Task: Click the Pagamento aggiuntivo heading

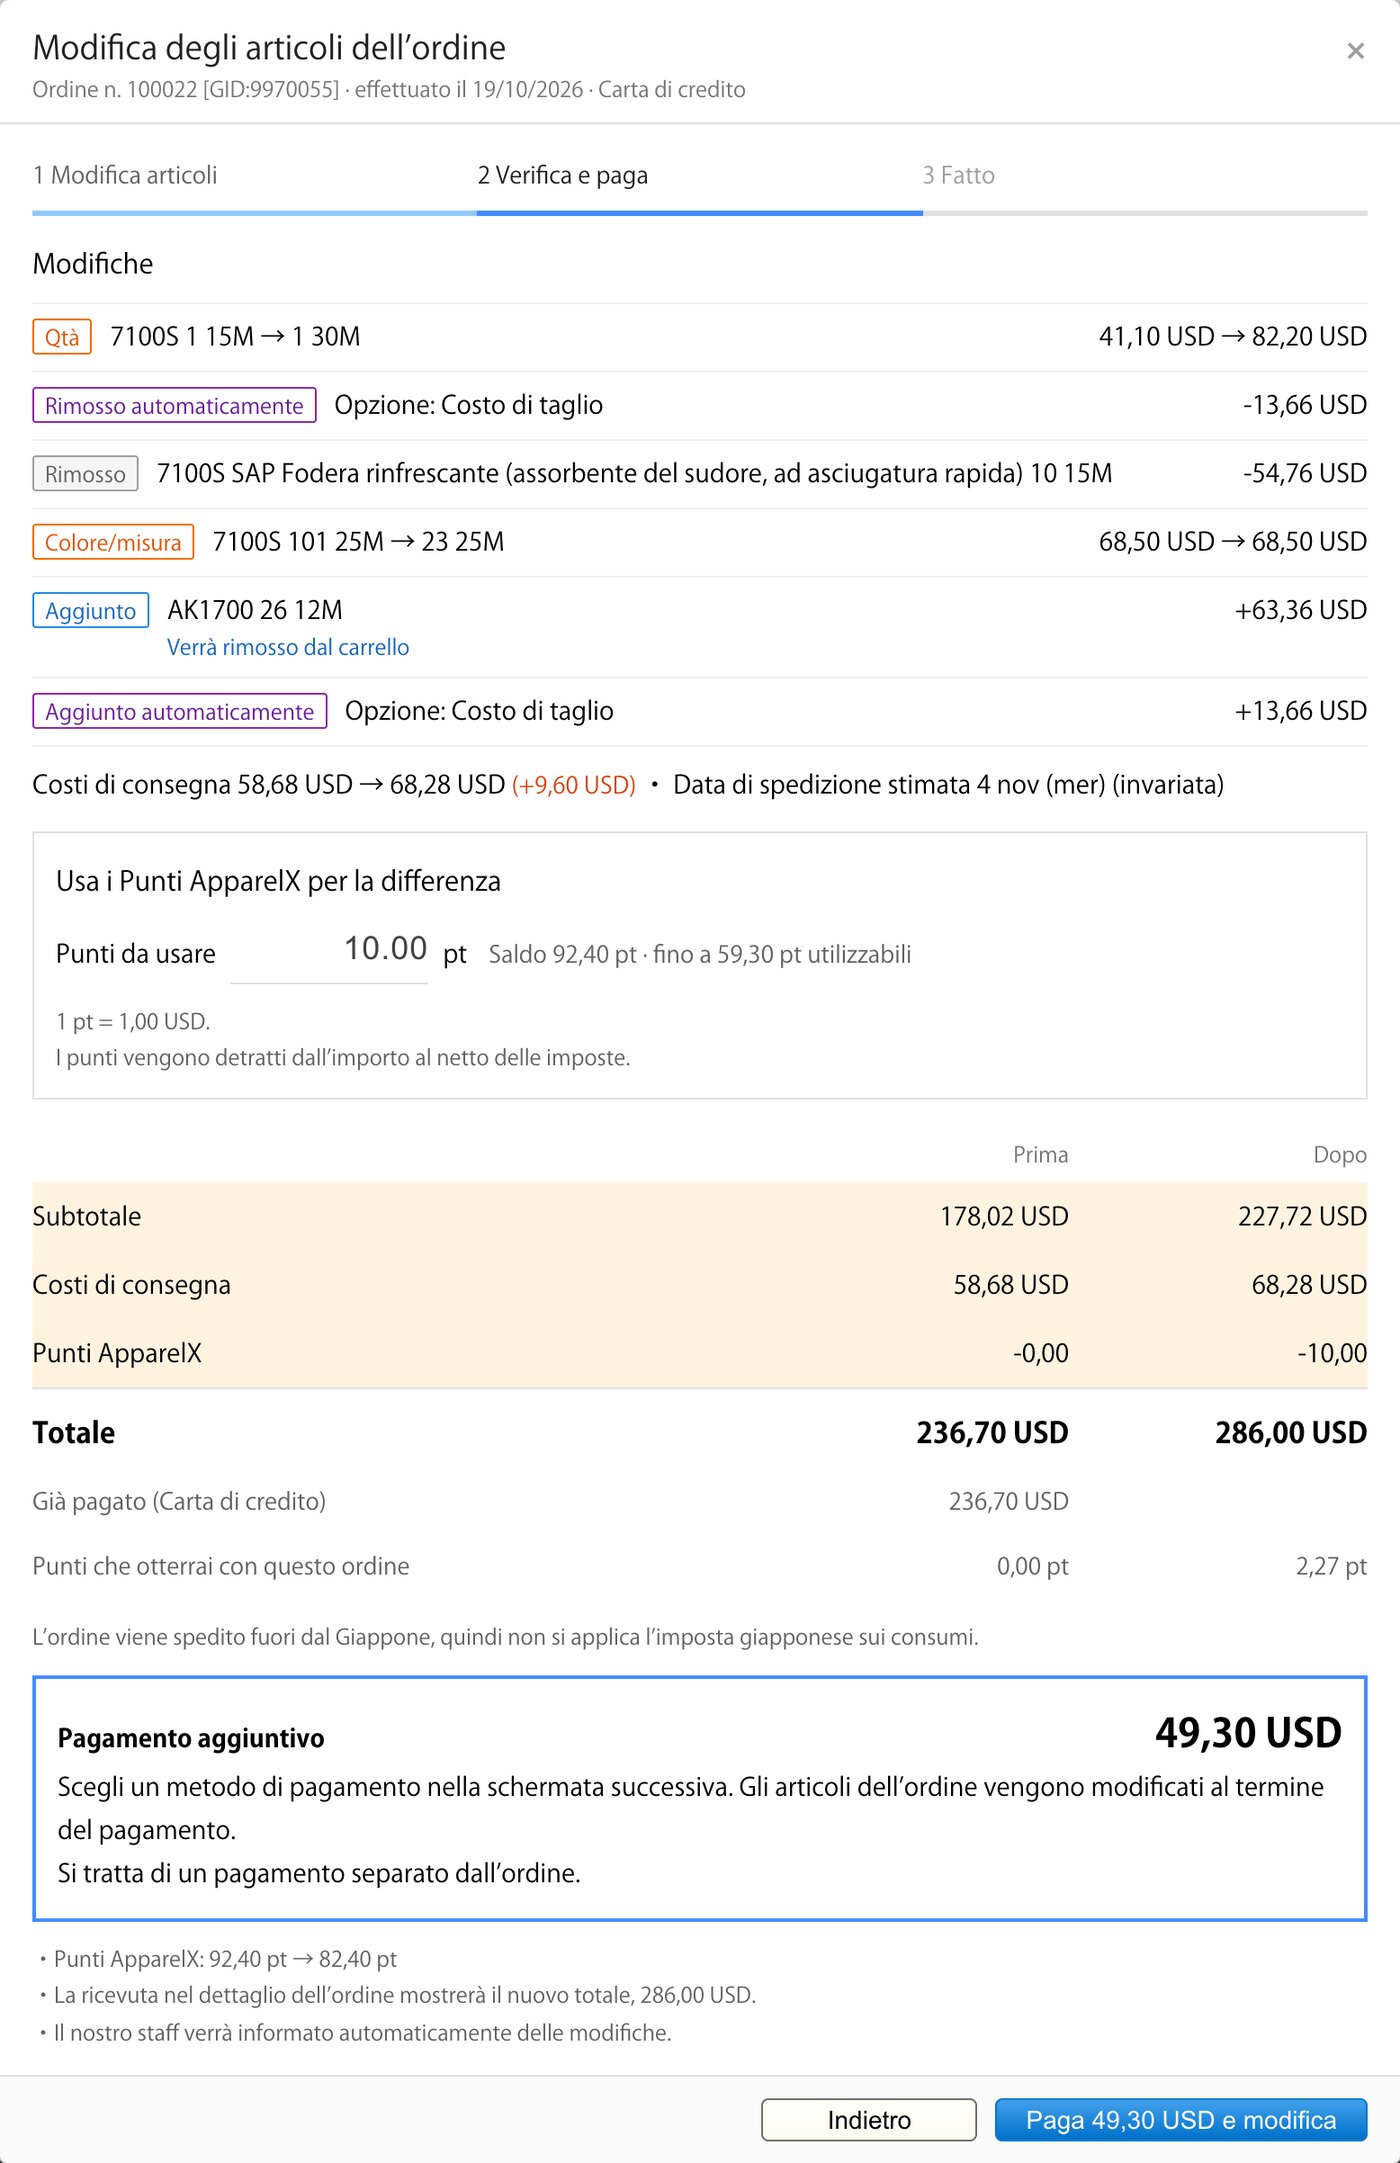Action: (x=191, y=1738)
